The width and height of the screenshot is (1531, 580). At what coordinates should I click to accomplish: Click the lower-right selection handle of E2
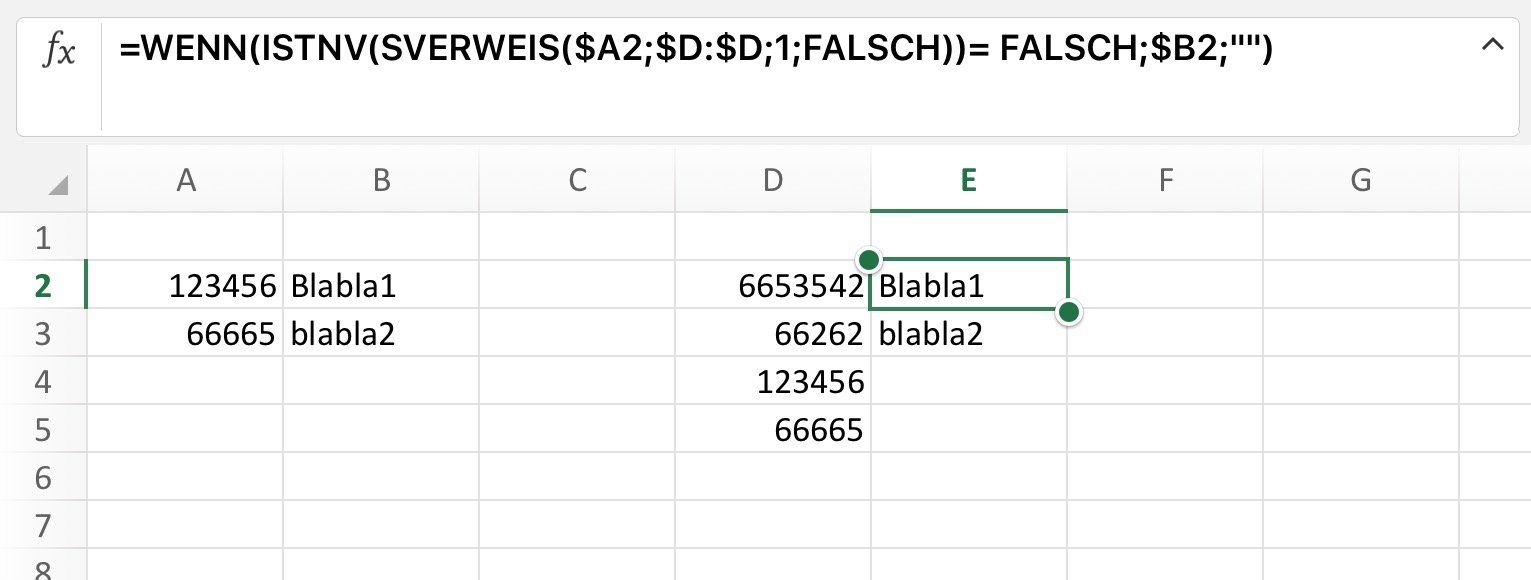[1068, 312]
